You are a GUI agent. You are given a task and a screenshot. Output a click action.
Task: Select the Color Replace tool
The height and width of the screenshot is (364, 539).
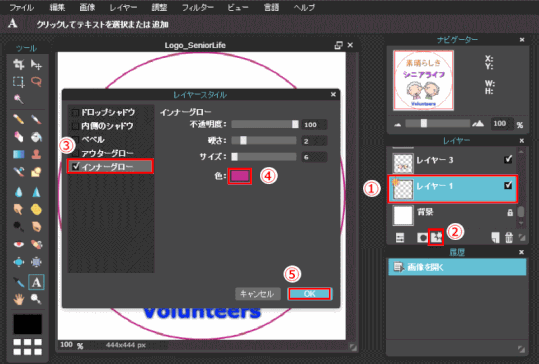(19, 172)
